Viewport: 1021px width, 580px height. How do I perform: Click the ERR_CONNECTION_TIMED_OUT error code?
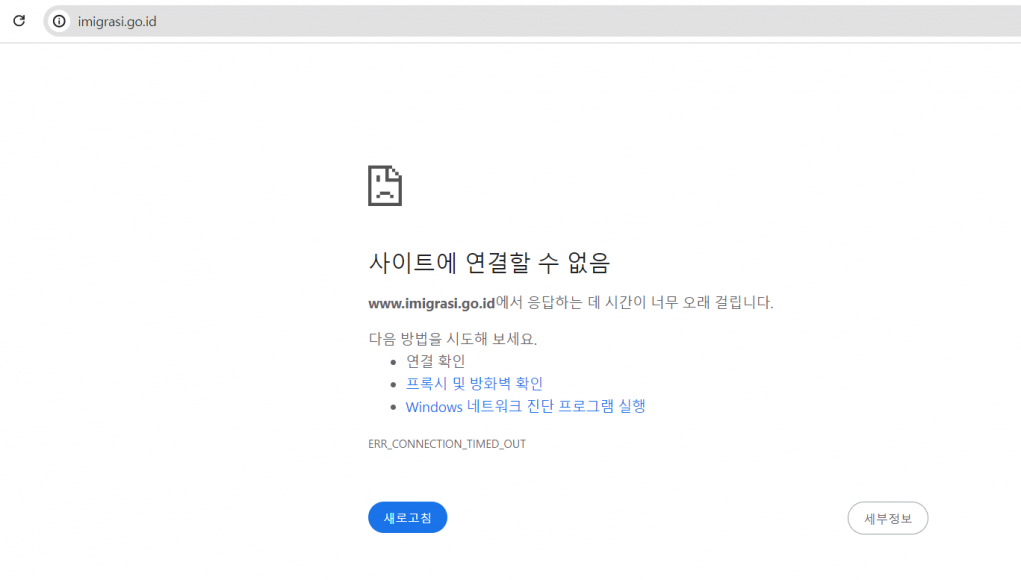pyautogui.click(x=447, y=444)
